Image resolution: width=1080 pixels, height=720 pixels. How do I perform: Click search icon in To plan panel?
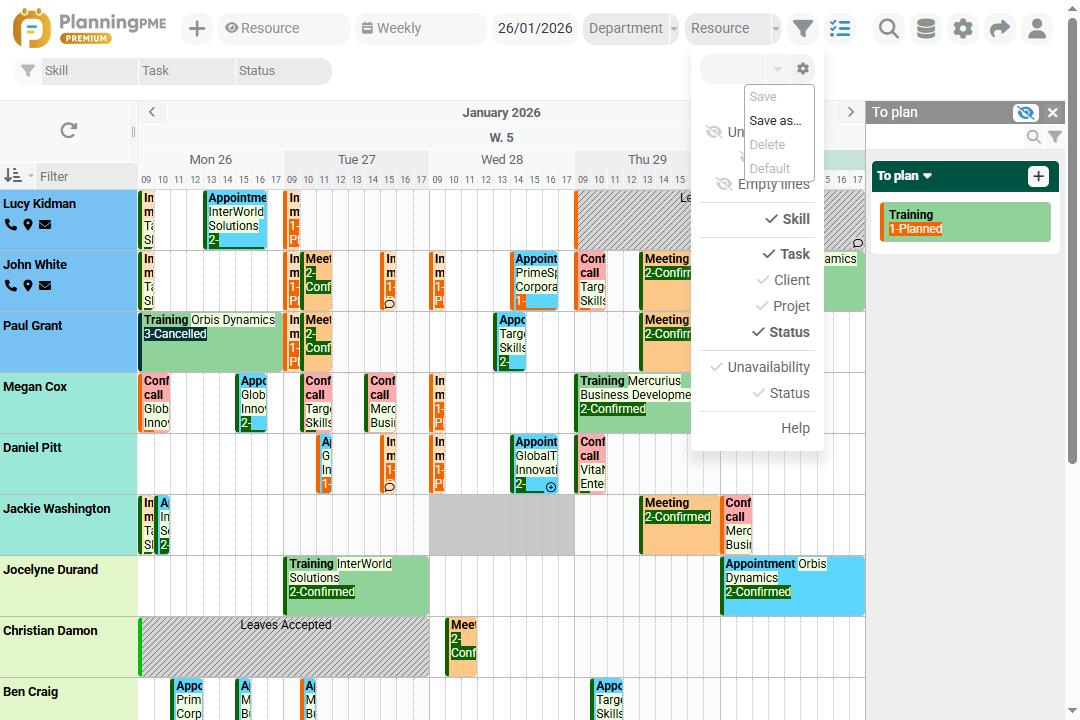(x=1033, y=136)
